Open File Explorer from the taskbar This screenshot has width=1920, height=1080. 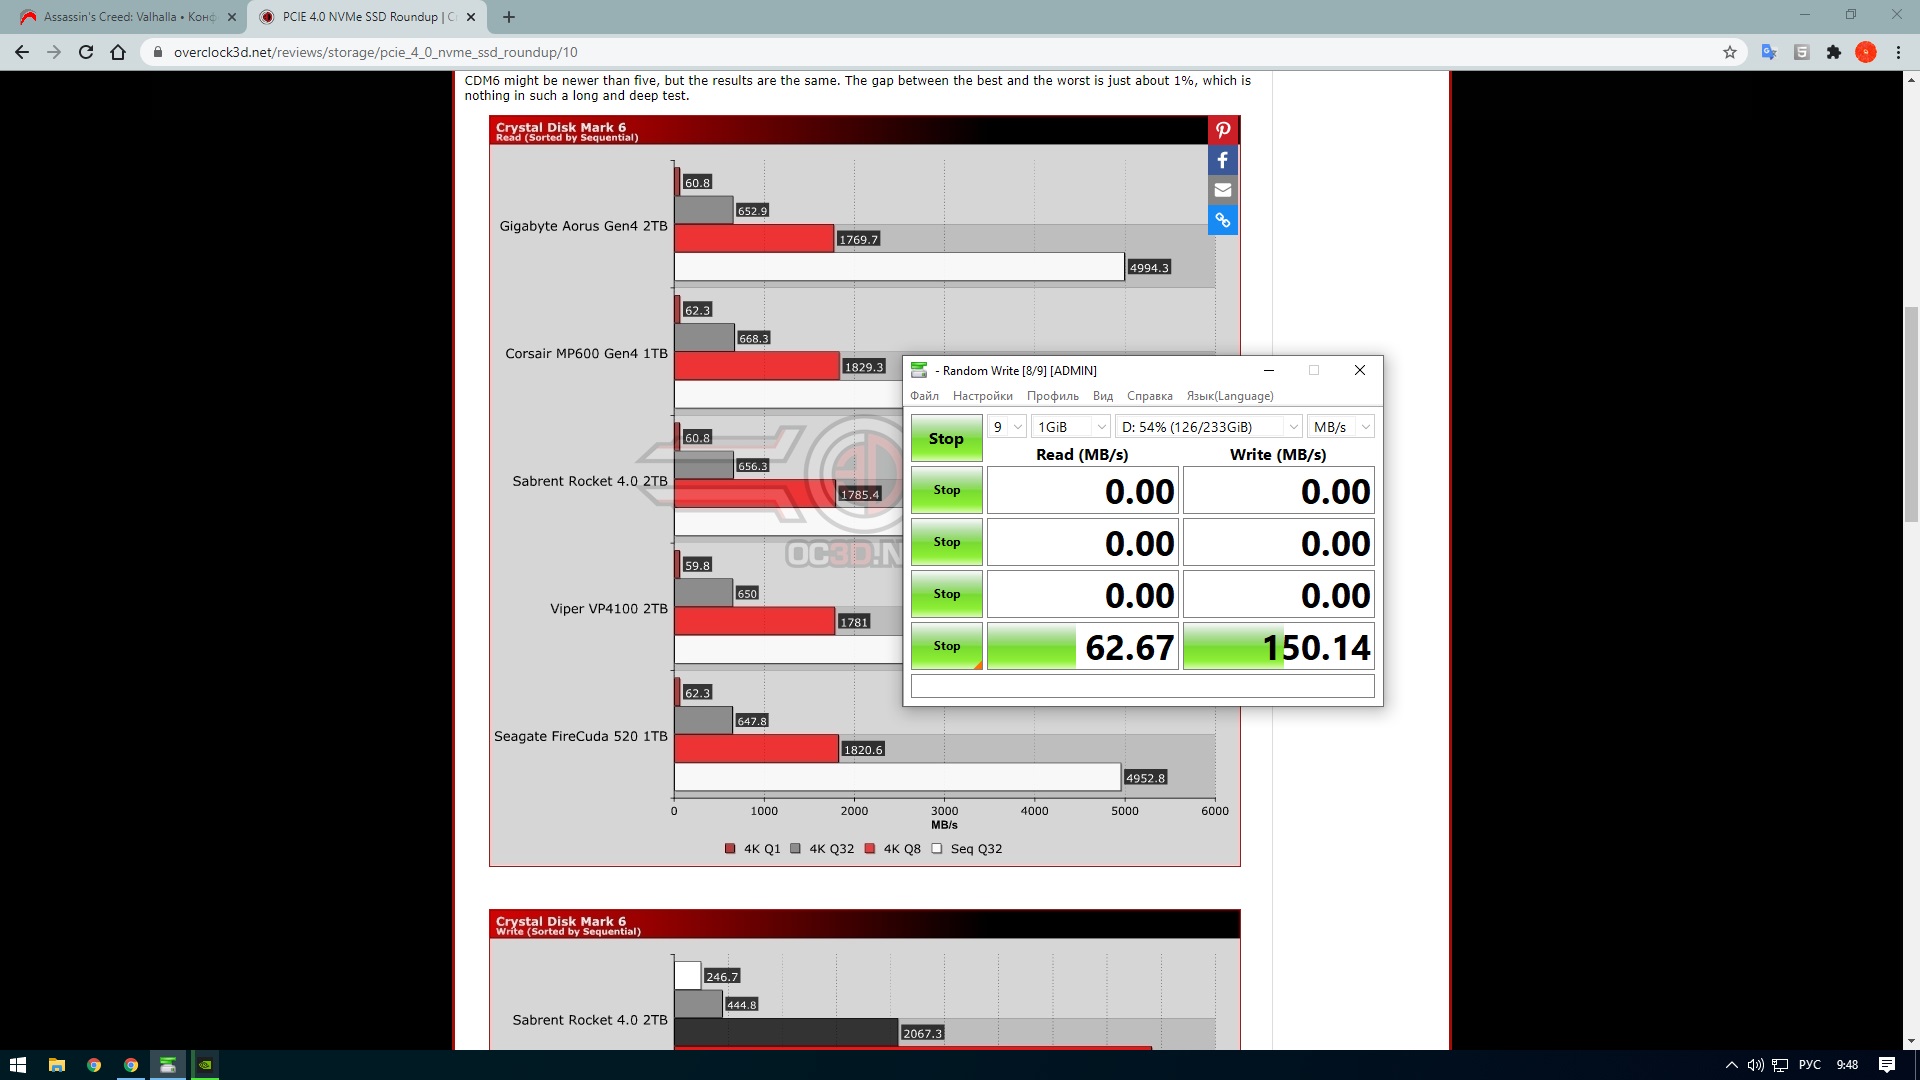tap(56, 1065)
